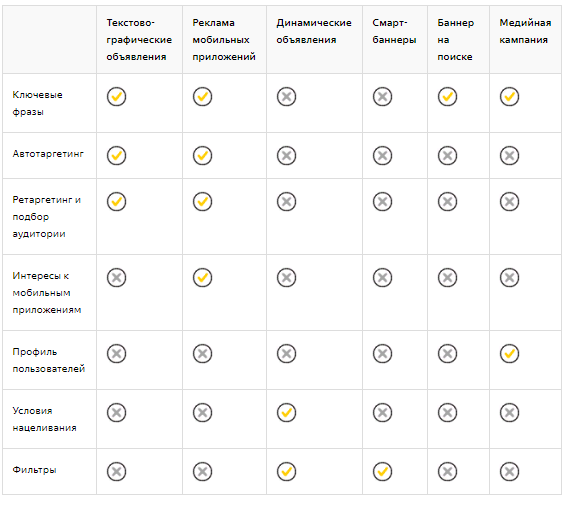The width and height of the screenshot is (578, 527).
Task: Click the Условия нацеливания row label
Action: (x=44, y=419)
